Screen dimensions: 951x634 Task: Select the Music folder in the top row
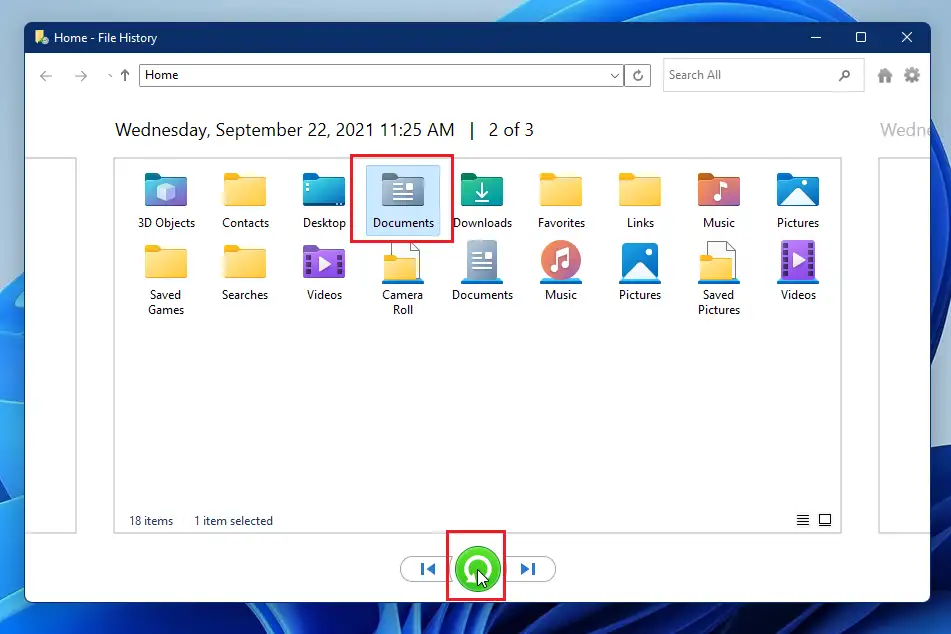(x=719, y=201)
